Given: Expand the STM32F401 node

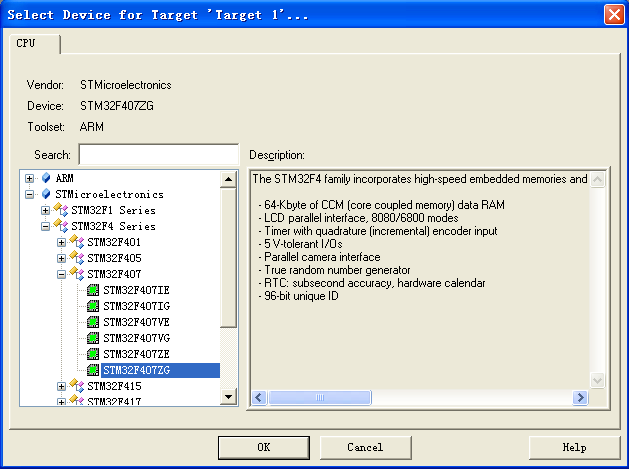Looking at the screenshot, I should (61, 242).
